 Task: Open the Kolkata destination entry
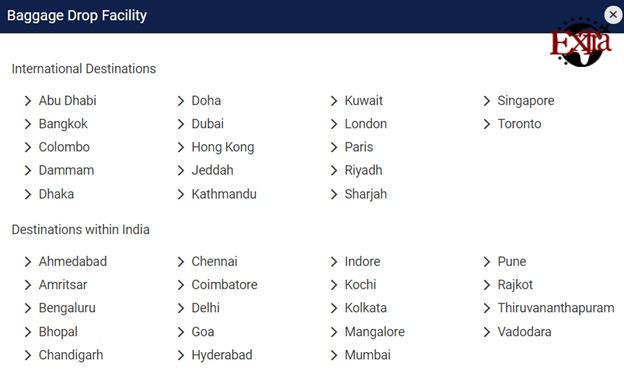pos(365,308)
